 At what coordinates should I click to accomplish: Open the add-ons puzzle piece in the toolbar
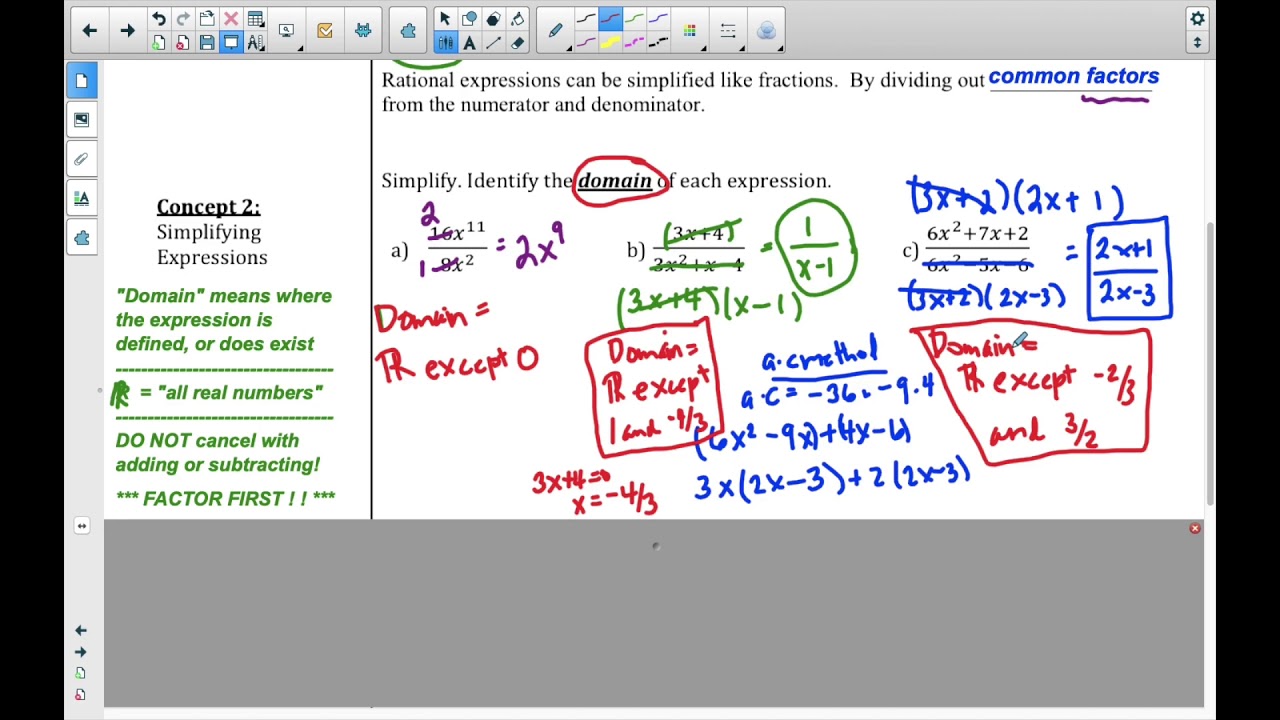(408, 31)
